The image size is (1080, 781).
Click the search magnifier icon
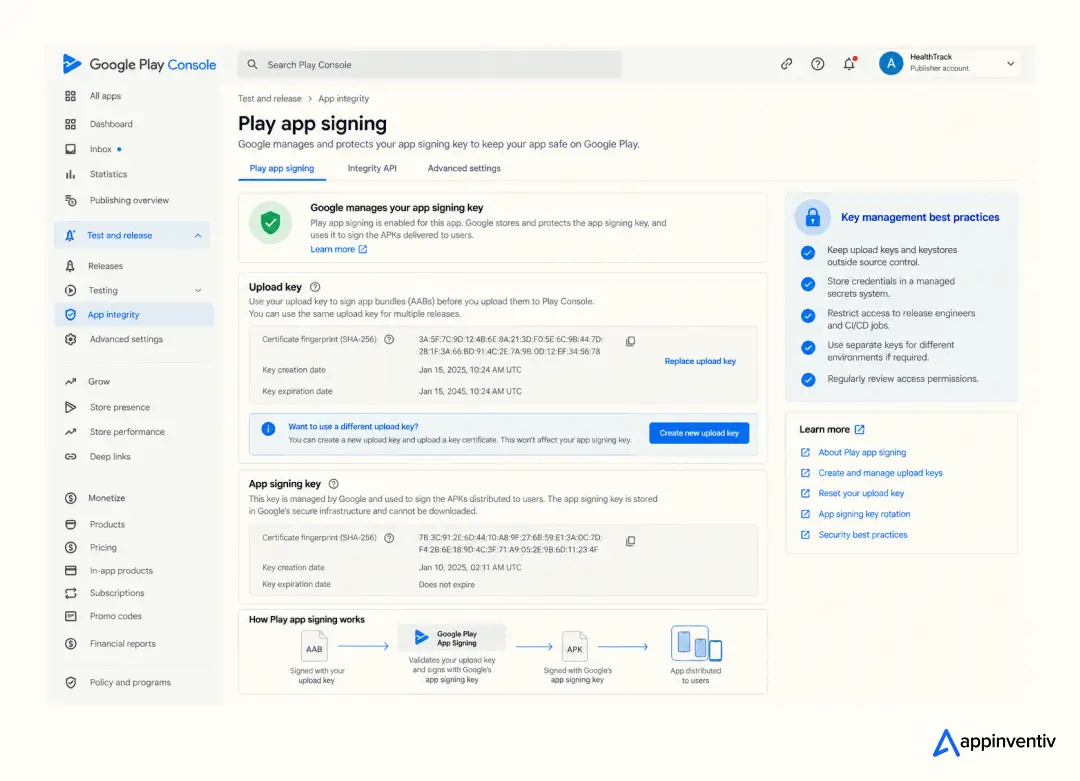[x=253, y=64]
